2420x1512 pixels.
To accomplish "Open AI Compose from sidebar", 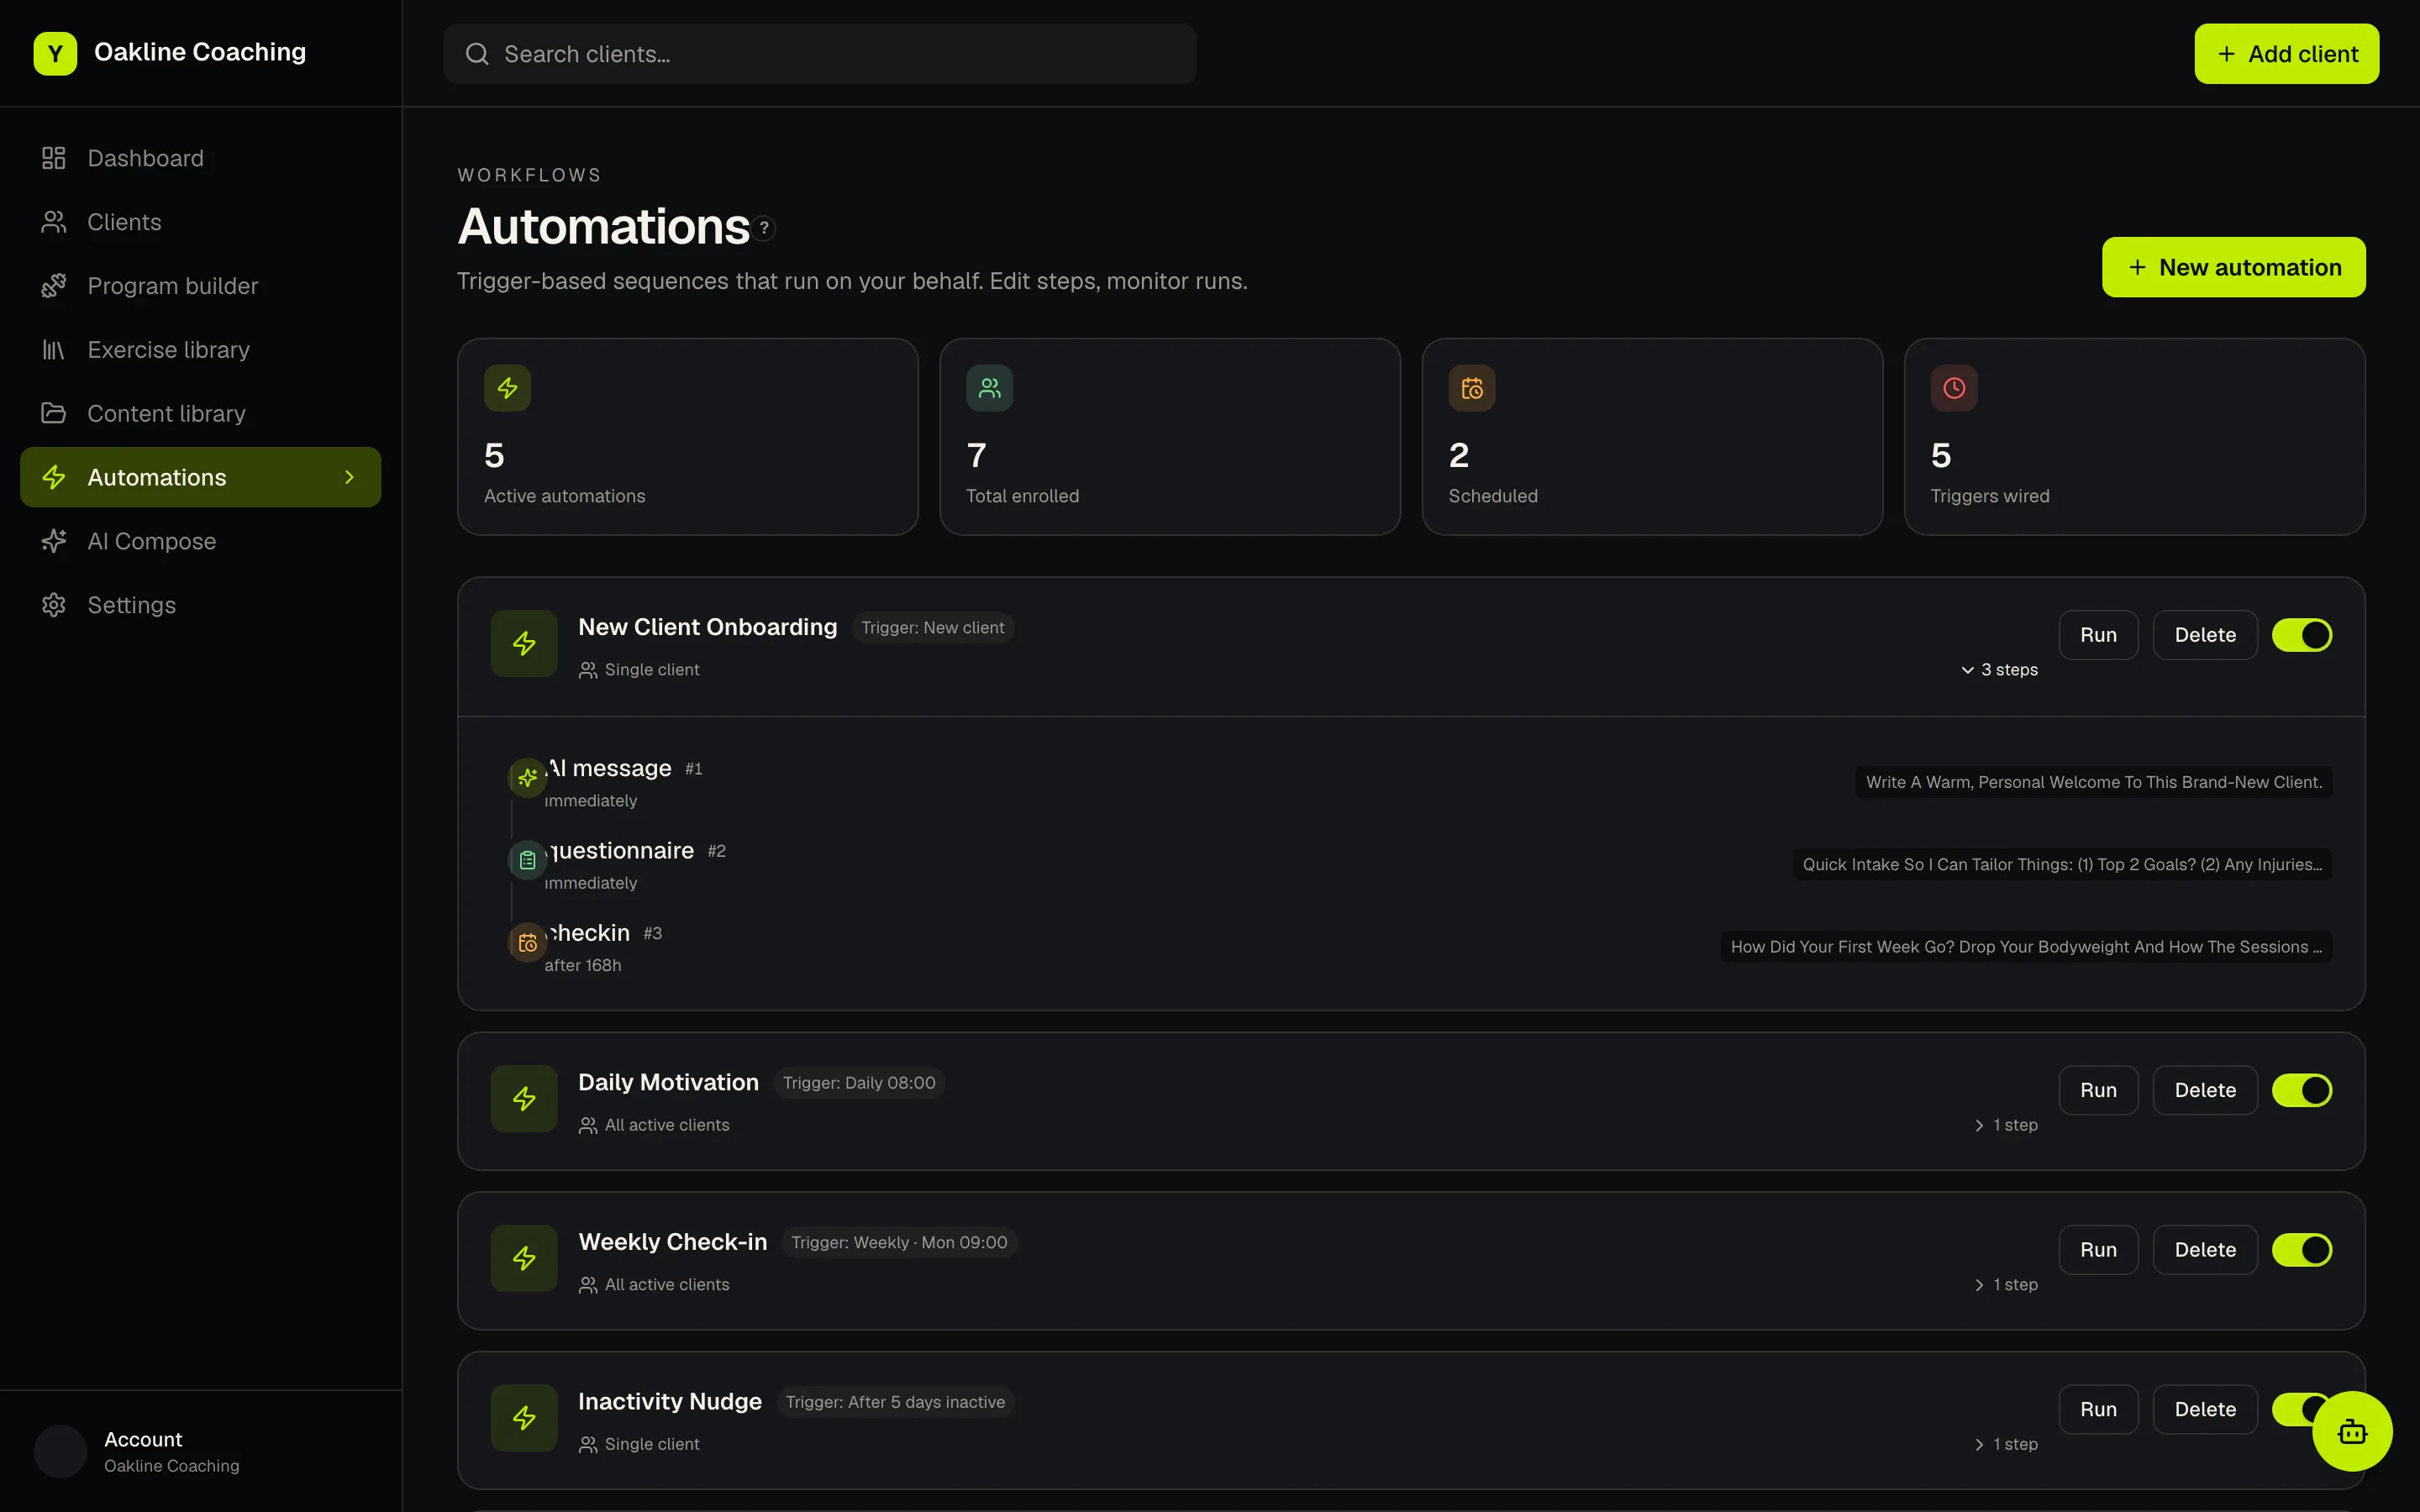I will [200, 541].
